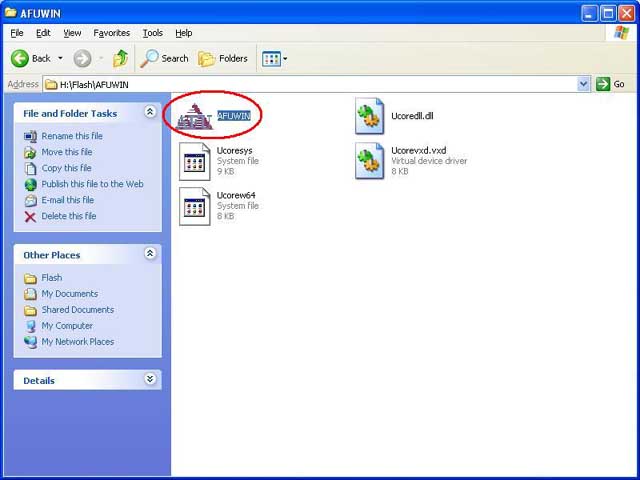Click the My Documents folder icon

coord(30,294)
